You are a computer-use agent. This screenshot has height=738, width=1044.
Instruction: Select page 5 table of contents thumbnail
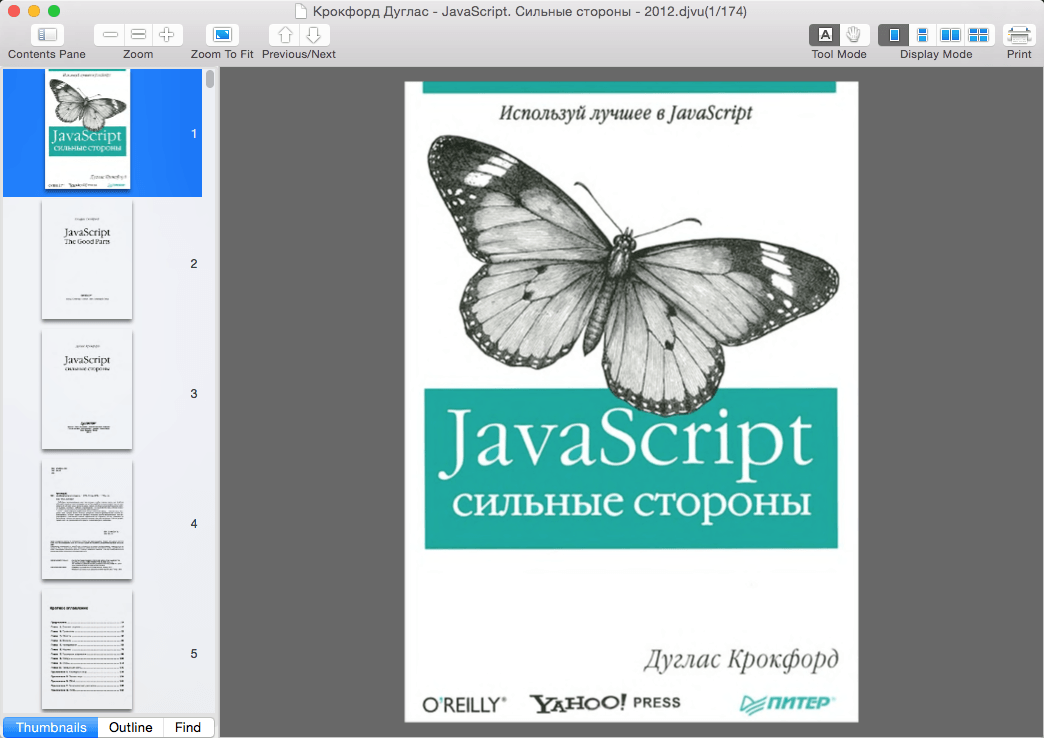[x=87, y=649]
